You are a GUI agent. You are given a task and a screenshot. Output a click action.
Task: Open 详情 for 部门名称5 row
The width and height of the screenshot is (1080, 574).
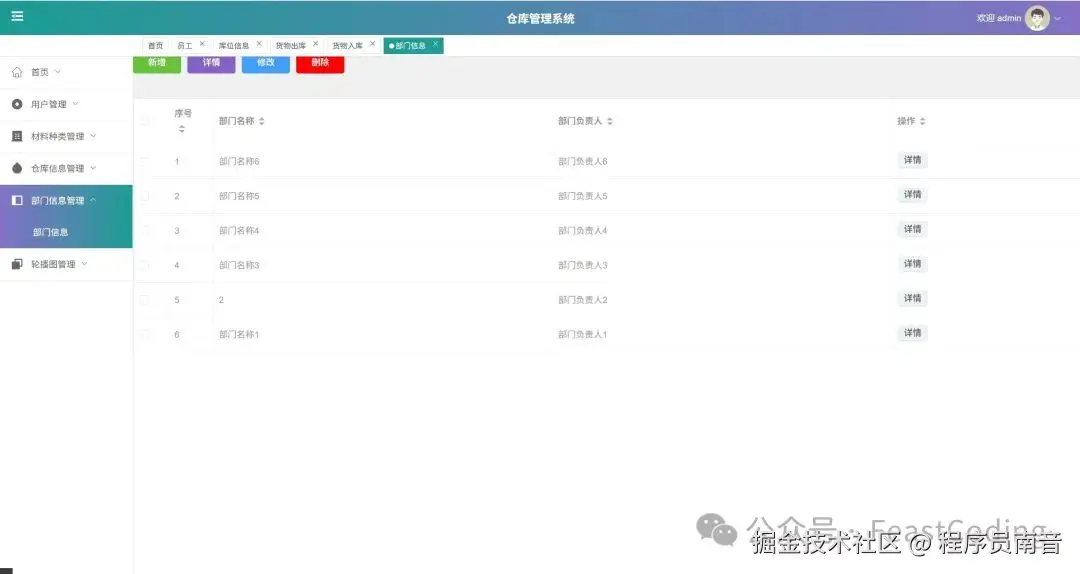[913, 194]
